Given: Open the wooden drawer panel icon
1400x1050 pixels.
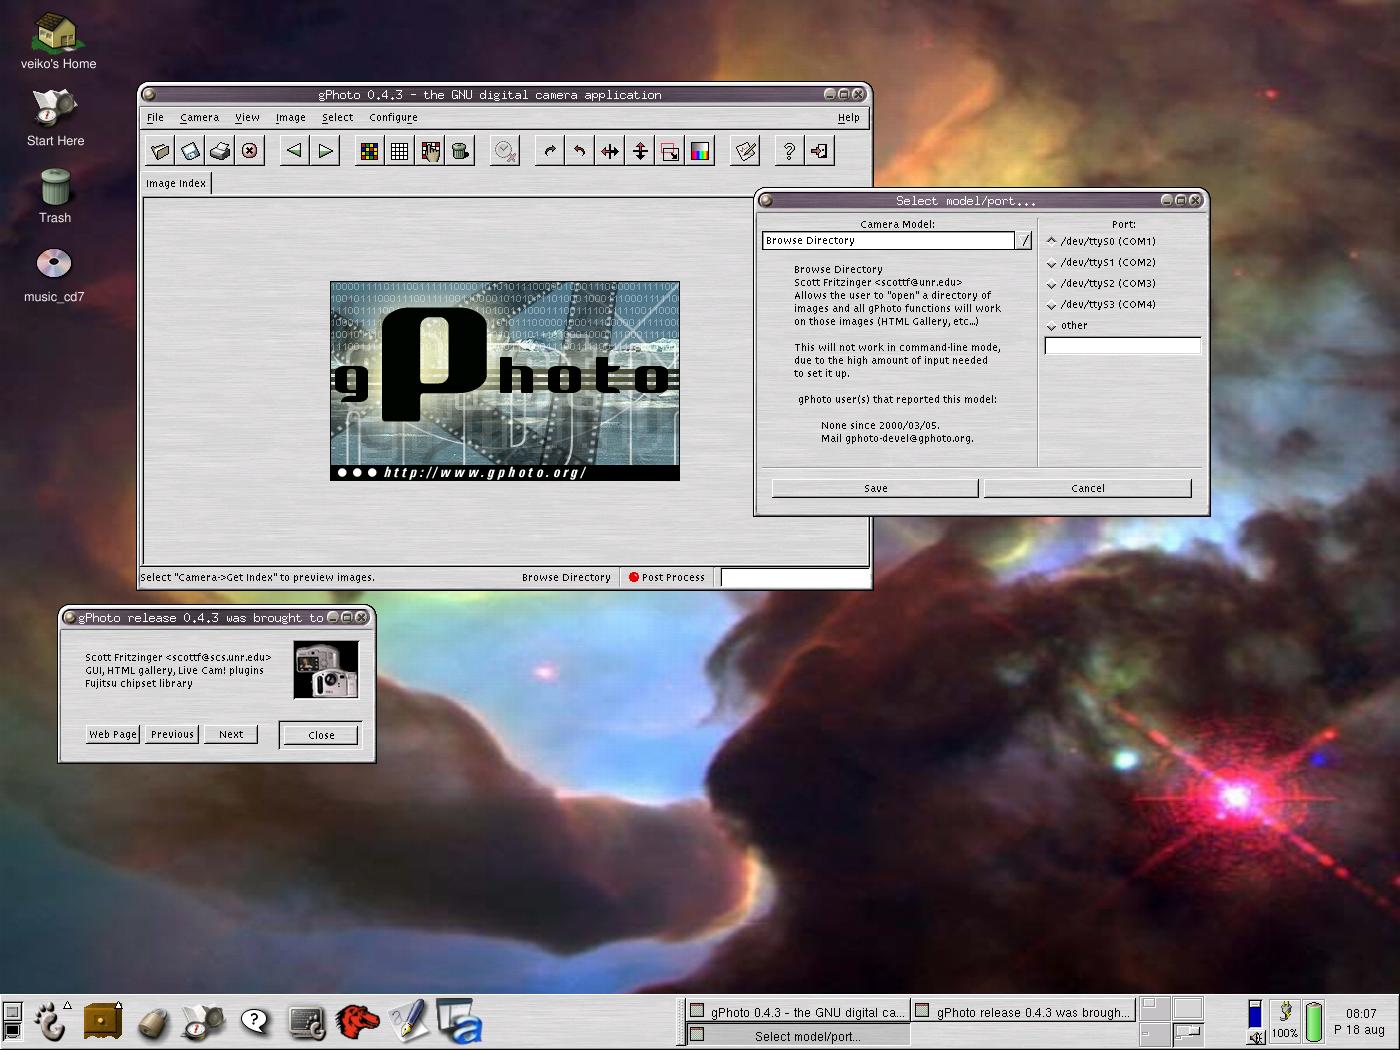Looking at the screenshot, I should [x=102, y=1022].
